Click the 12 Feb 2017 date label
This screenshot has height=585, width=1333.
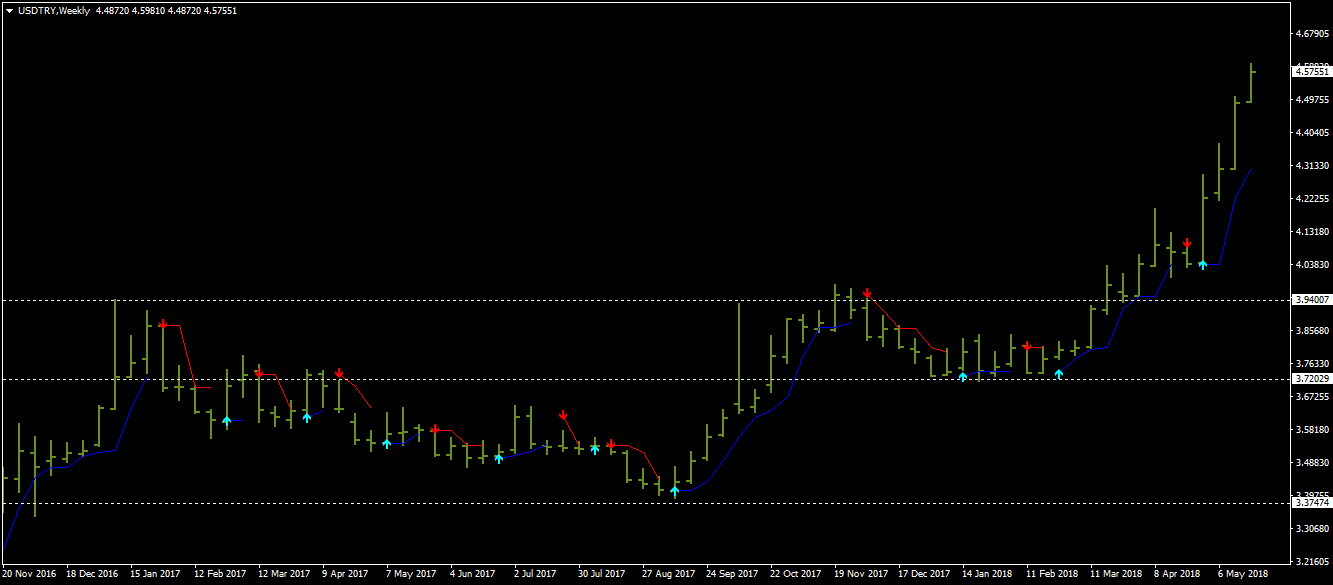pyautogui.click(x=222, y=575)
